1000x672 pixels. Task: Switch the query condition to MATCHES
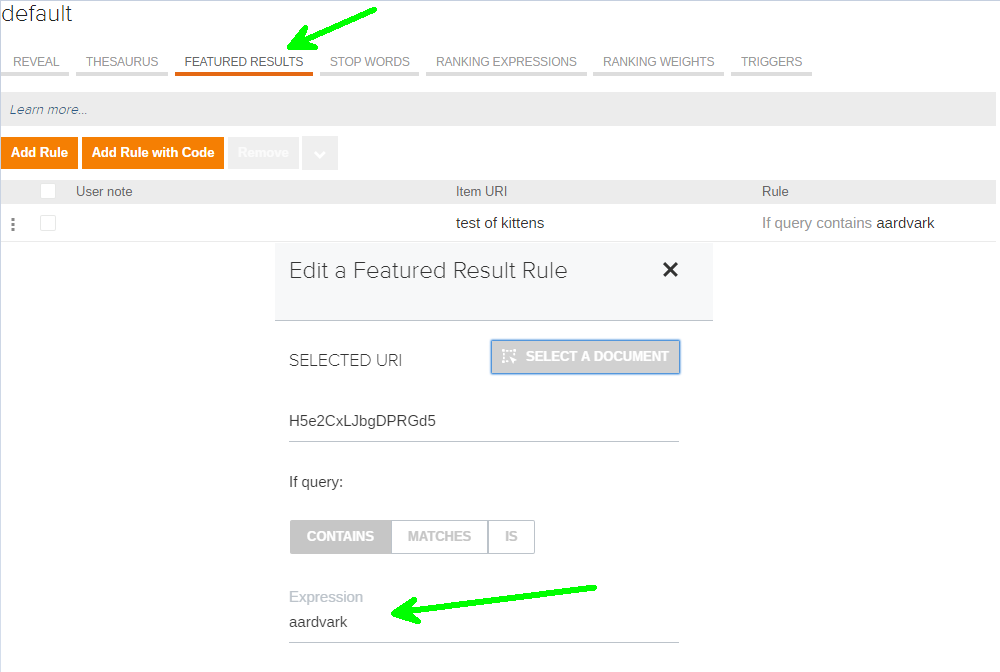click(x=438, y=536)
